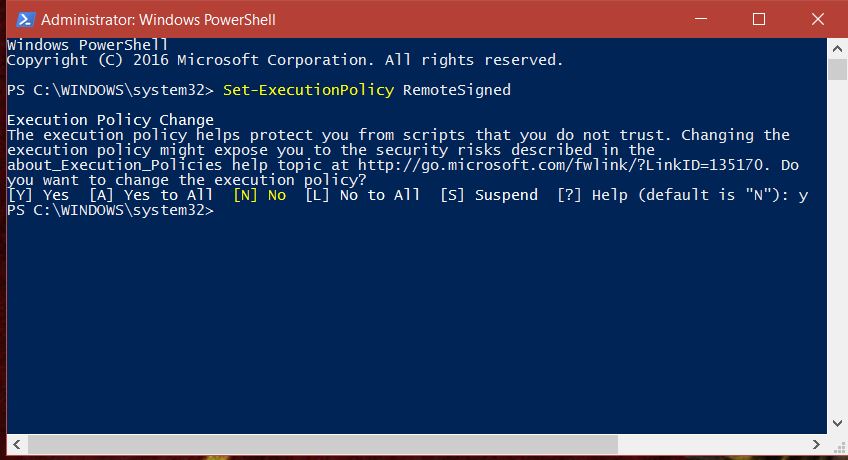The image size is (848, 460).
Task: Click the last PS C:\WINDOWS\system32> prompt
Action: (110, 210)
